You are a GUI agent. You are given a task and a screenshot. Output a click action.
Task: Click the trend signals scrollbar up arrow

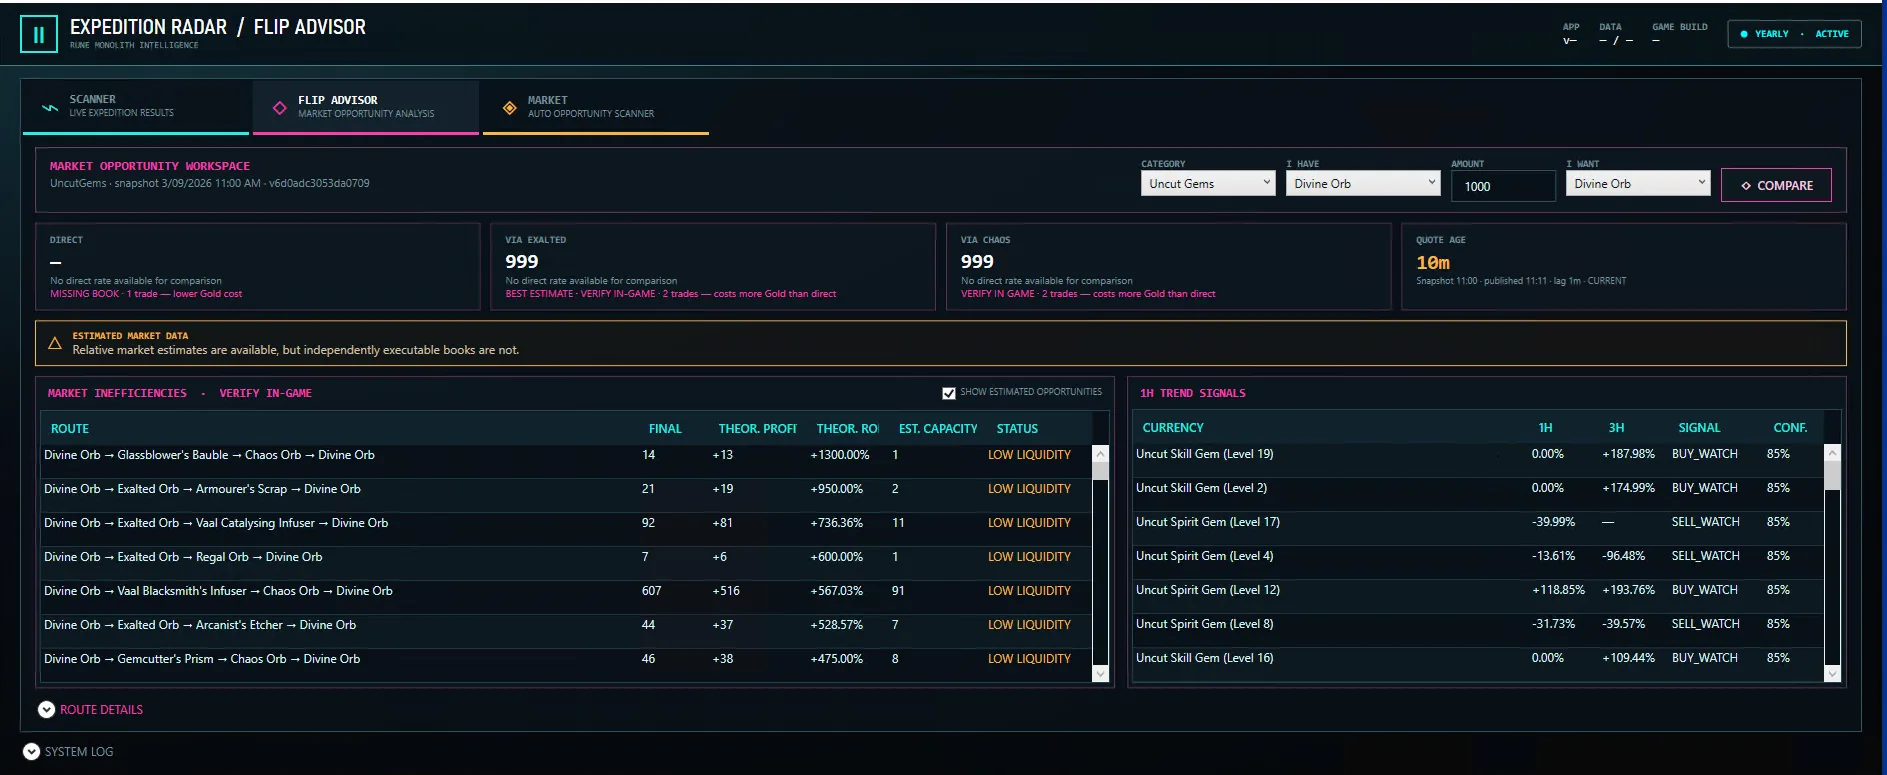coord(1833,453)
